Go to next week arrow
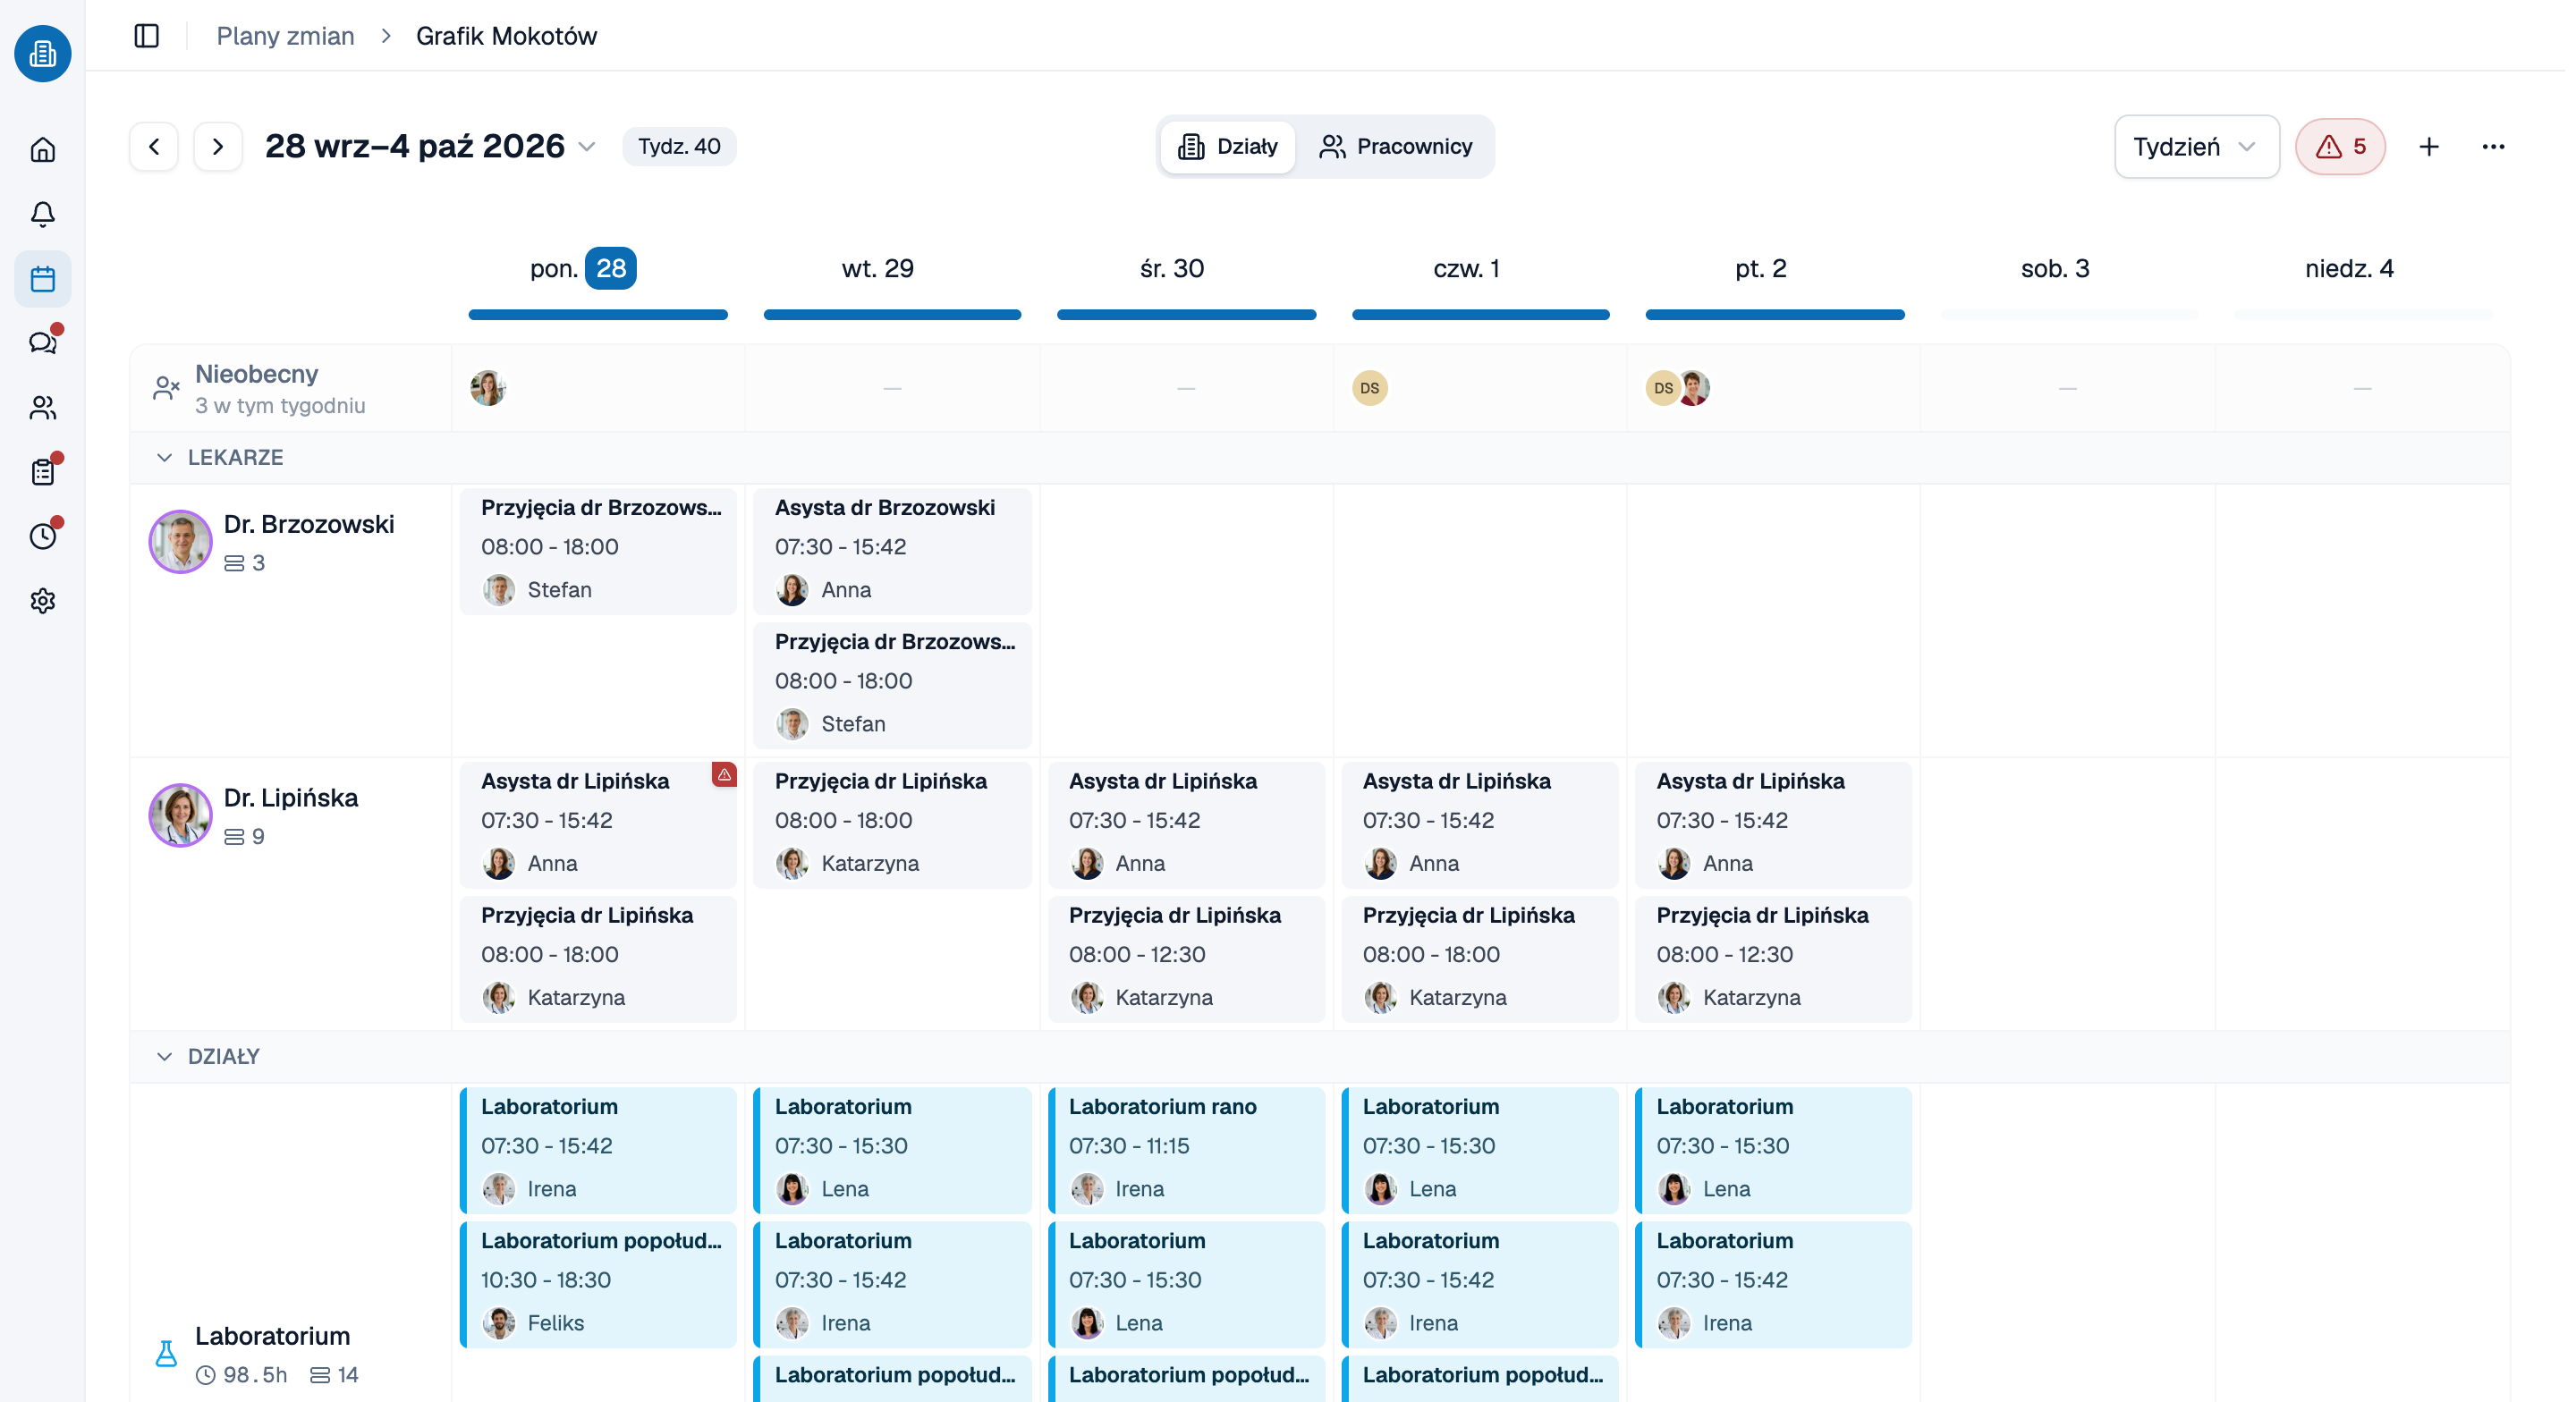 click(x=217, y=147)
